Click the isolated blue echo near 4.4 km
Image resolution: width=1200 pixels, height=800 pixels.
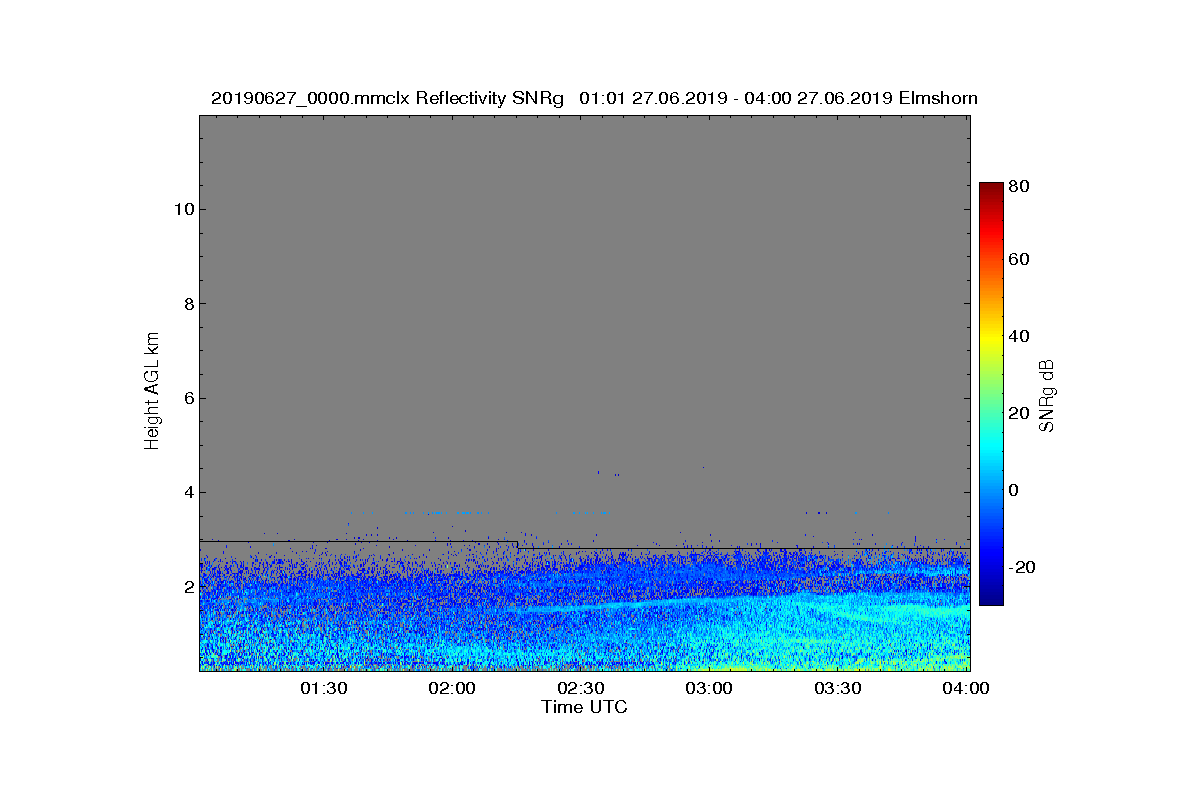click(599, 472)
